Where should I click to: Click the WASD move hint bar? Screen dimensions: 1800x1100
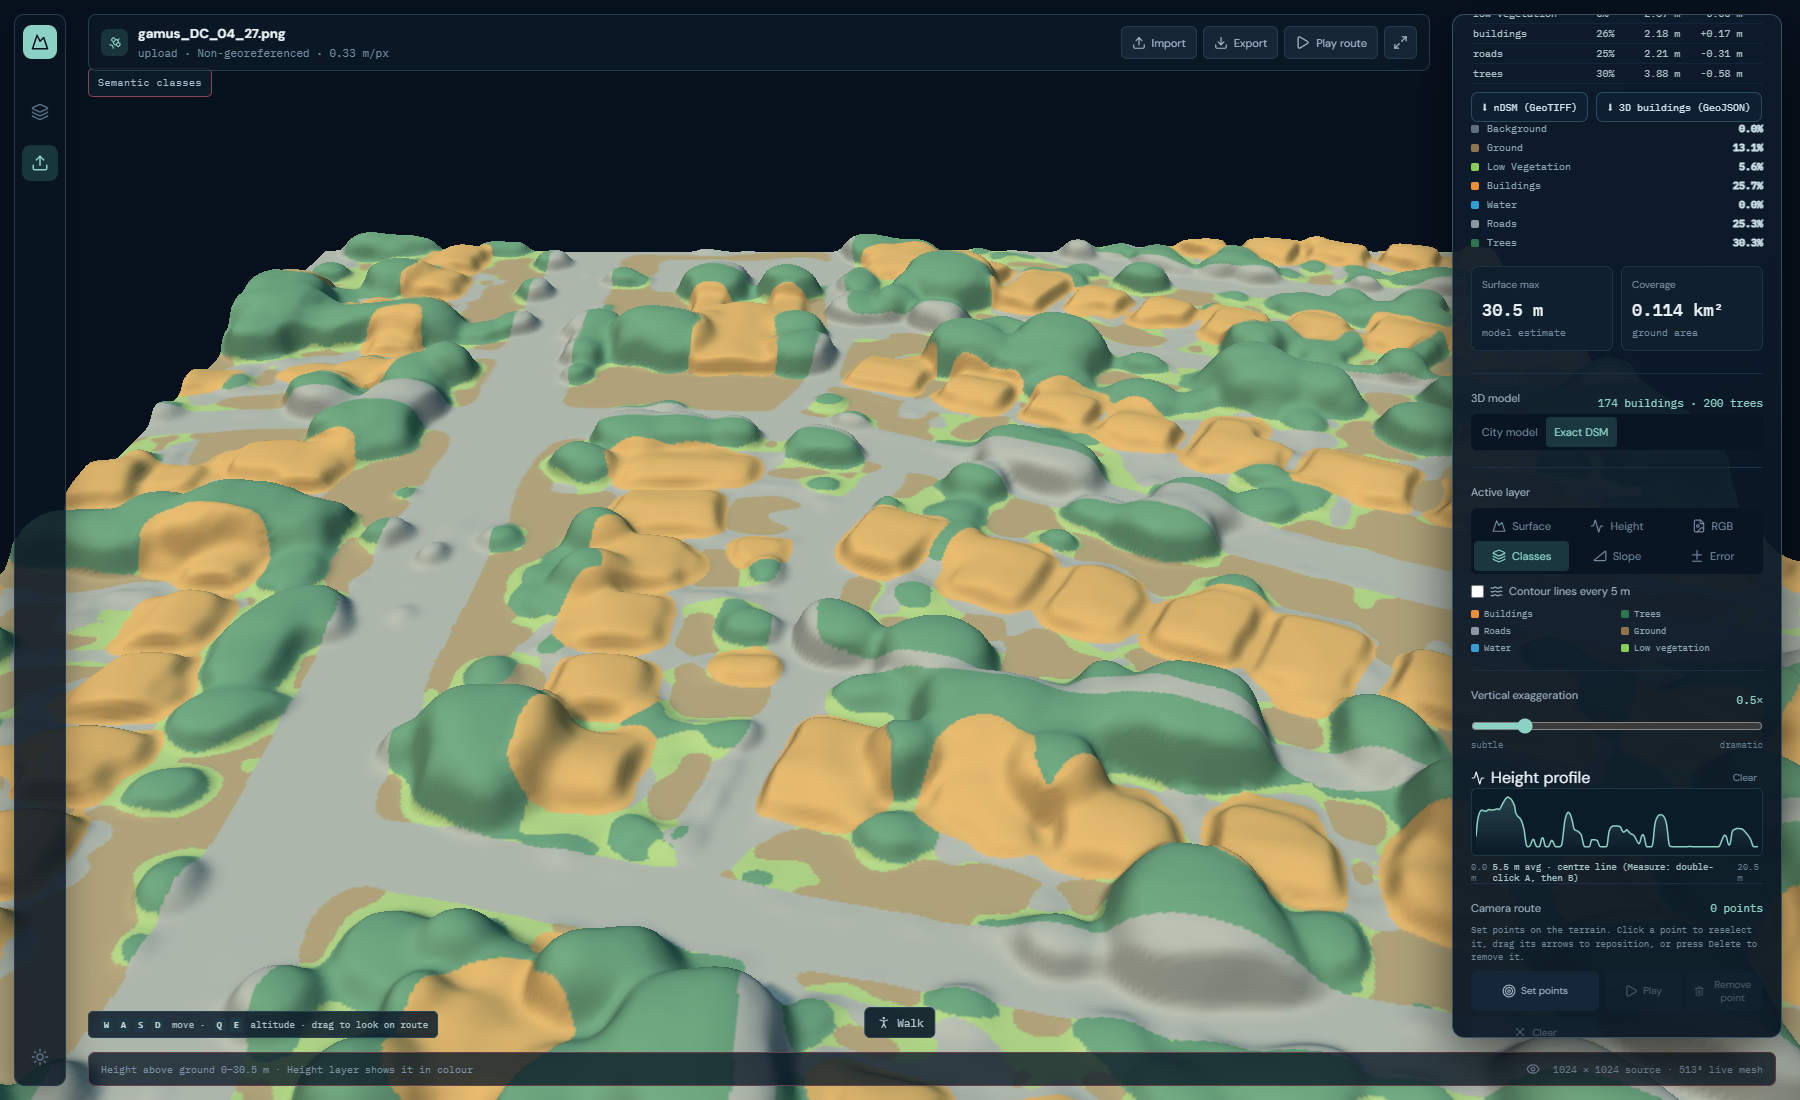coord(264,1025)
